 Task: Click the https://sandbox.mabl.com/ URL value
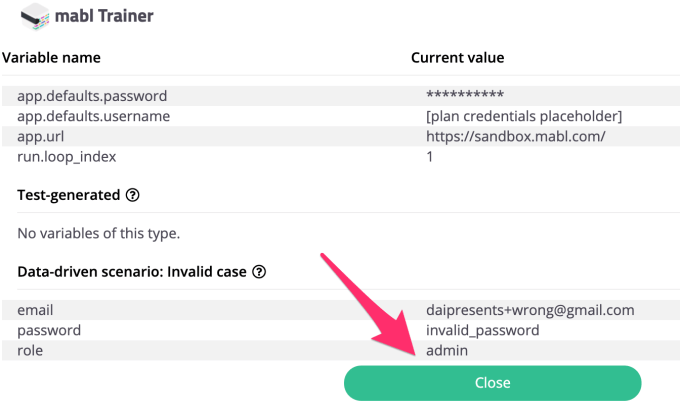coord(516,136)
